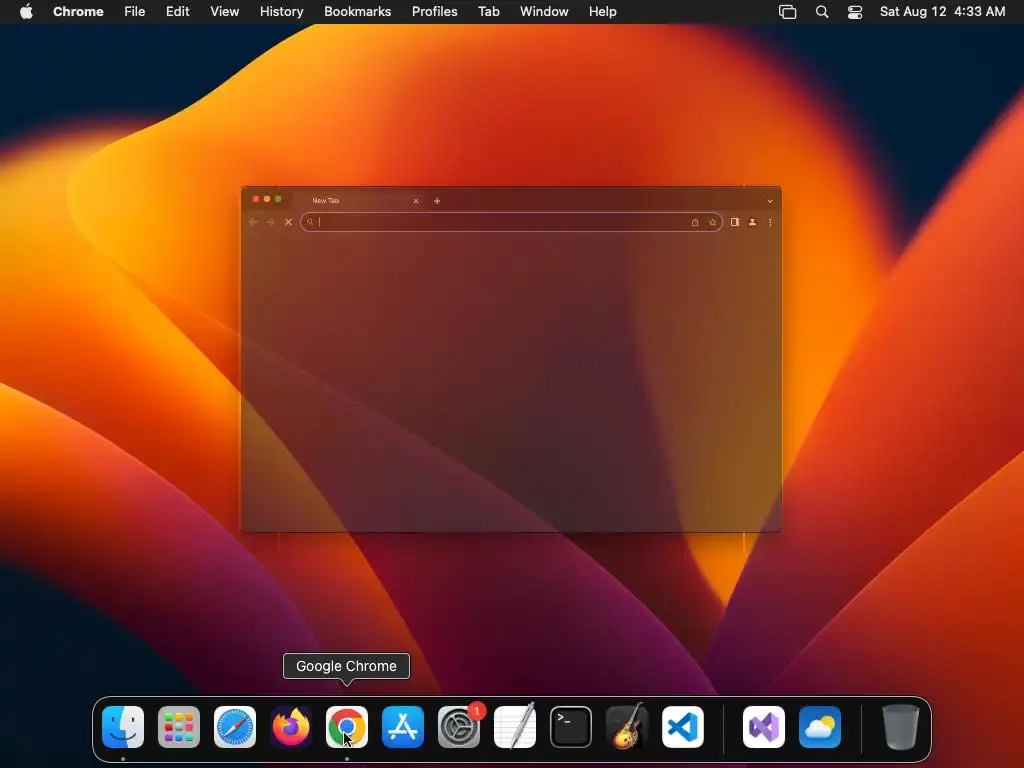Click the Stage Manager menu bar icon

click(x=788, y=12)
